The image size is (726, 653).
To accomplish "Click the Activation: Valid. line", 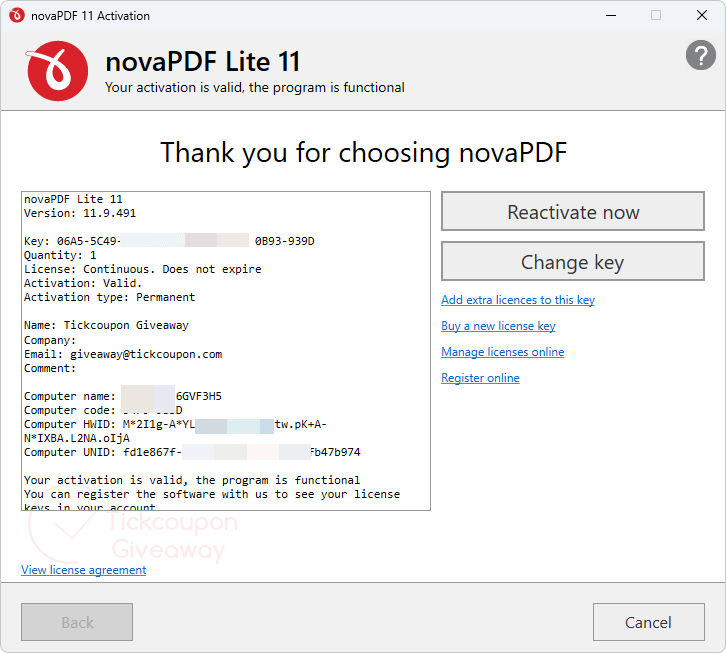I will click(x=83, y=283).
